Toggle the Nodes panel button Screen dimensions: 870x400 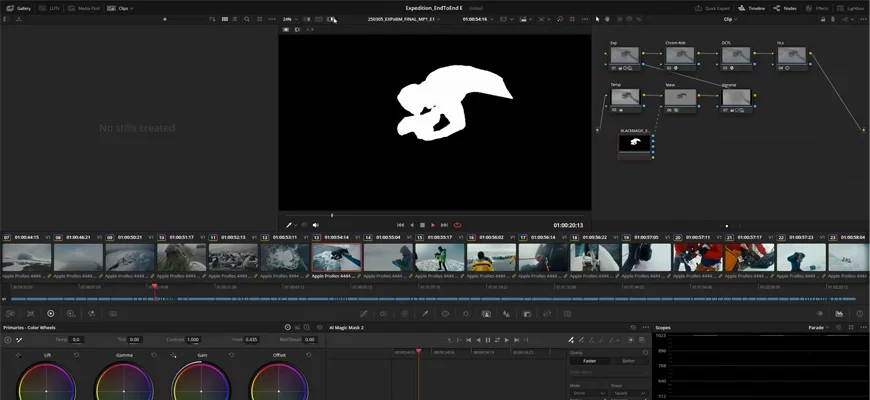click(785, 8)
